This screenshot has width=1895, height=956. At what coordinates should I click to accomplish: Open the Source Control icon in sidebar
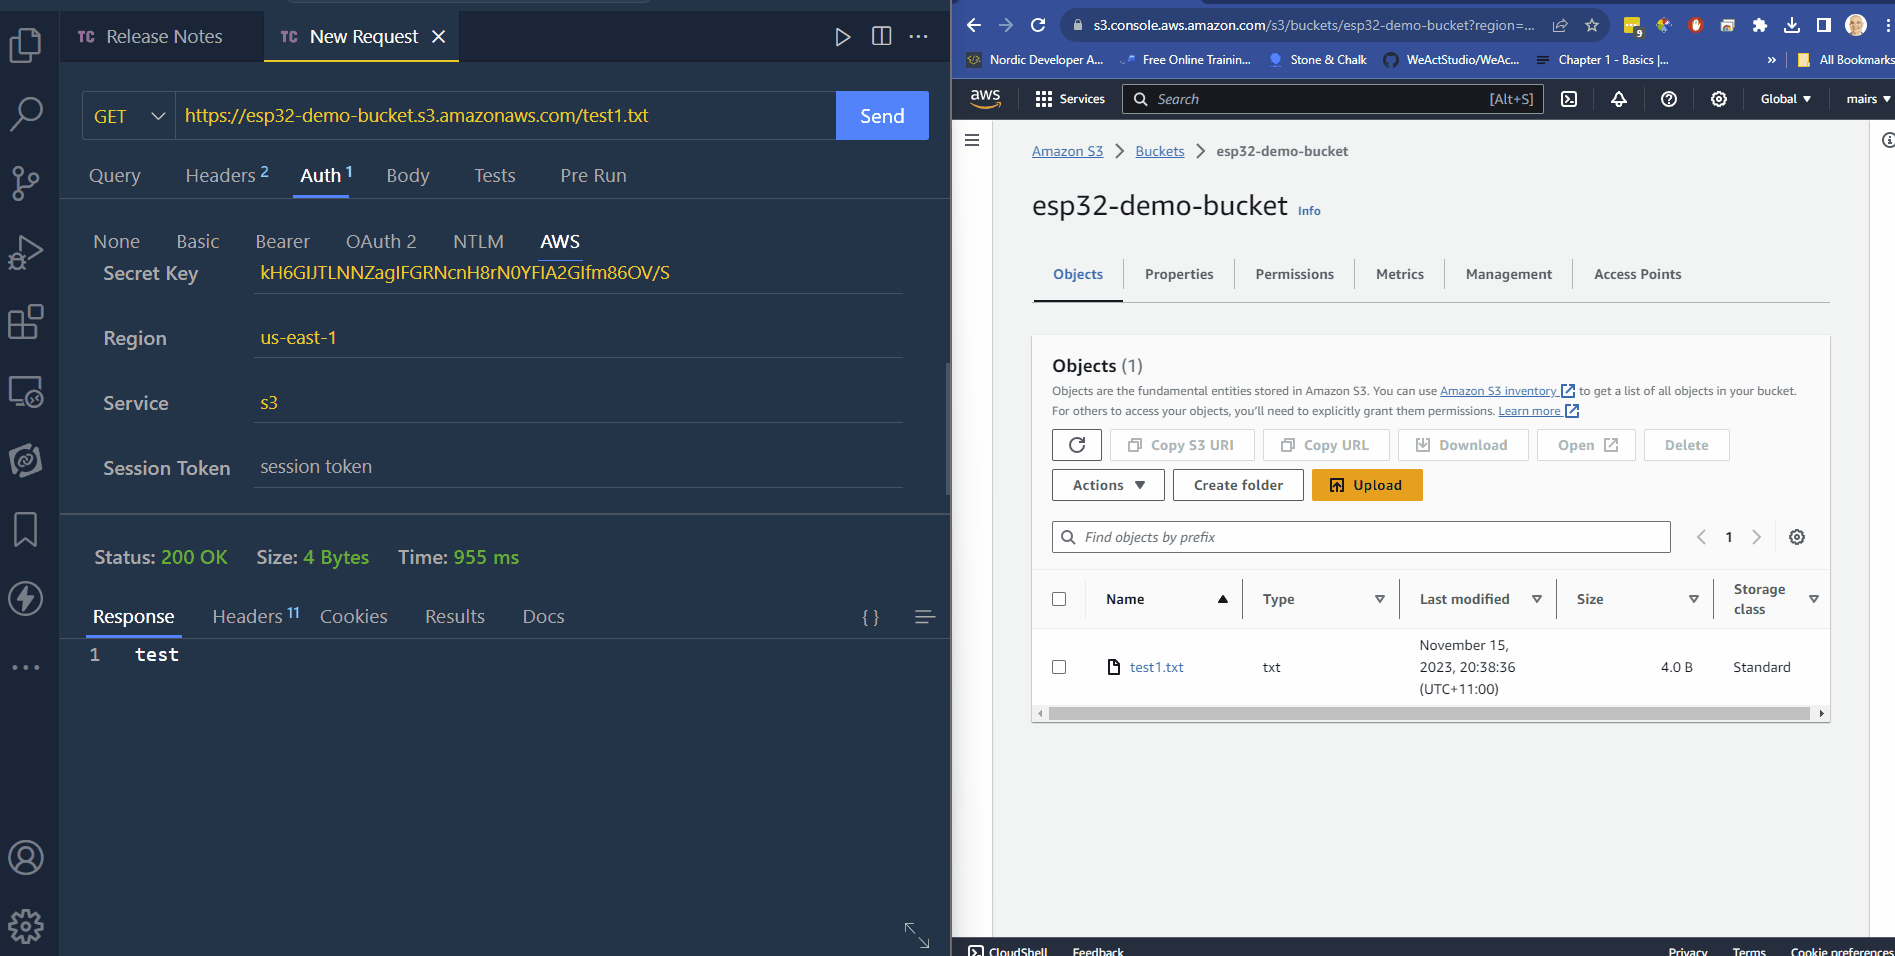pos(25,182)
